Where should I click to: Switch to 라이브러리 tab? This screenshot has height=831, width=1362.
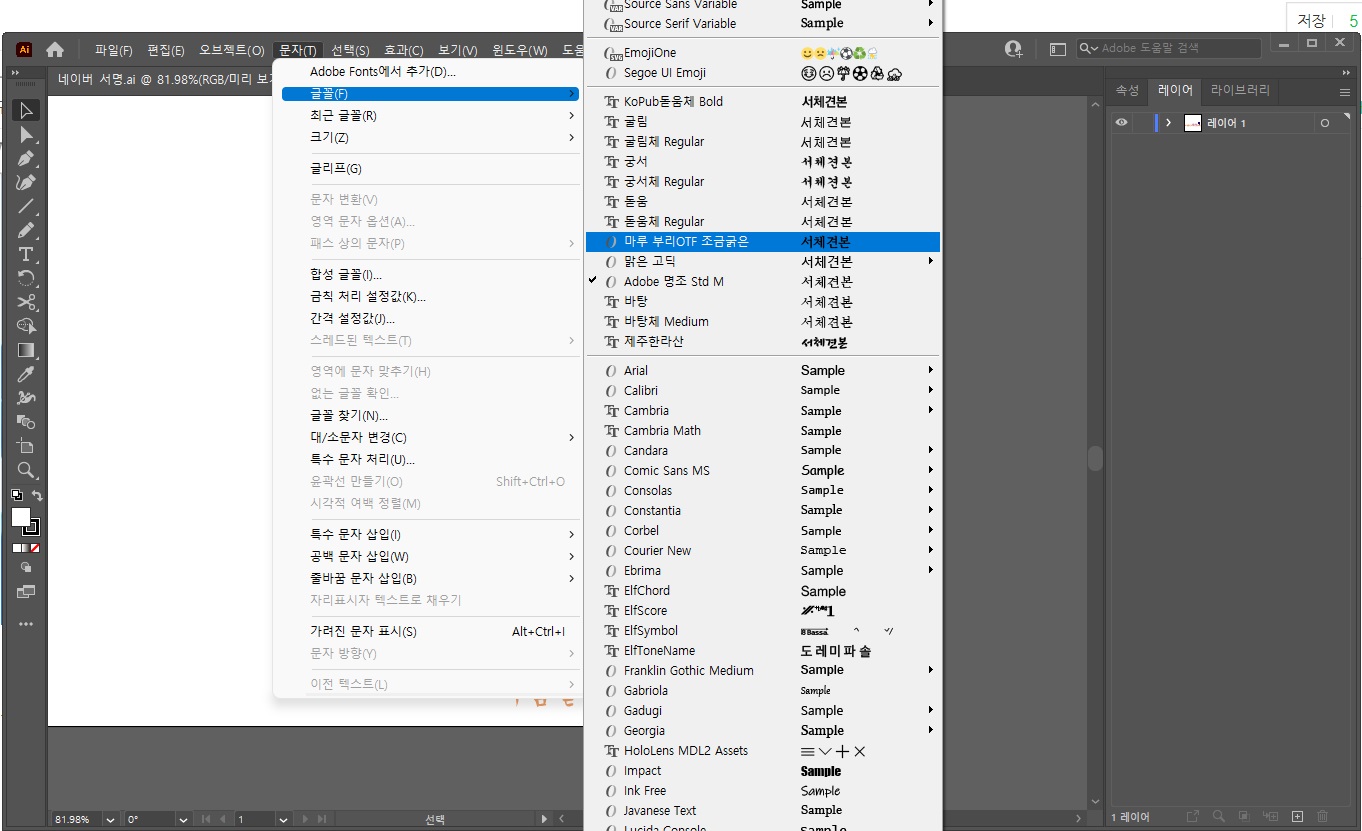pyautogui.click(x=1240, y=90)
